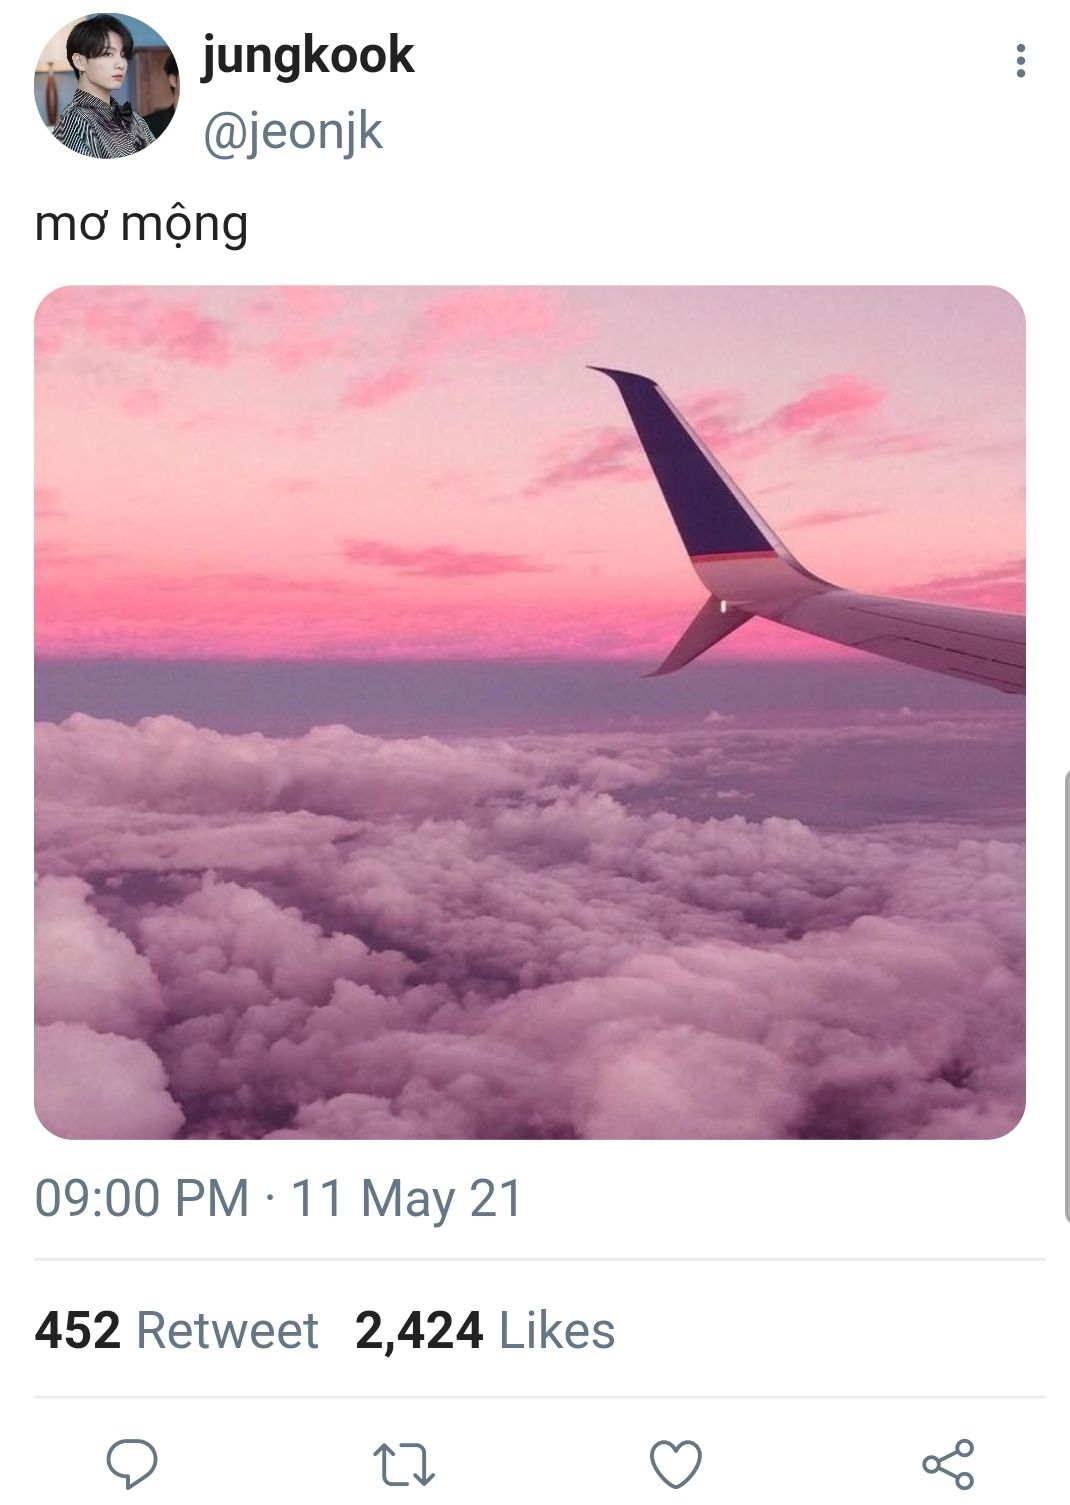Click the display name jungkook

pos(307,56)
